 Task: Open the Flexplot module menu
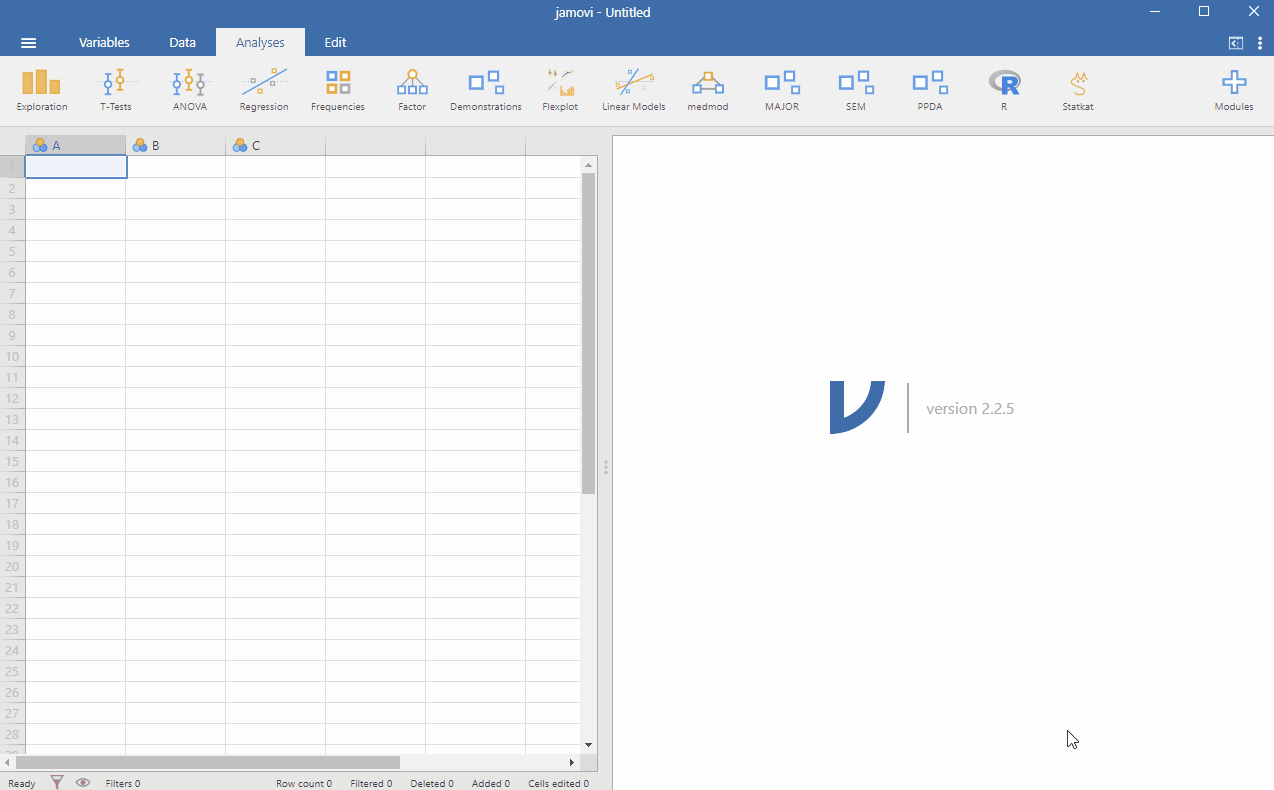560,90
